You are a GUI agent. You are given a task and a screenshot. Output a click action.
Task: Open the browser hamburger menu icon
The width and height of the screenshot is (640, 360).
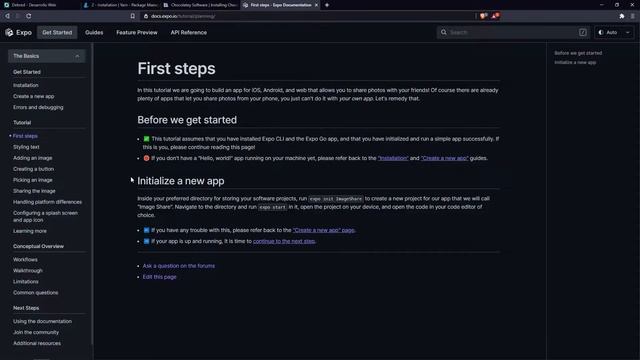coord(633,16)
